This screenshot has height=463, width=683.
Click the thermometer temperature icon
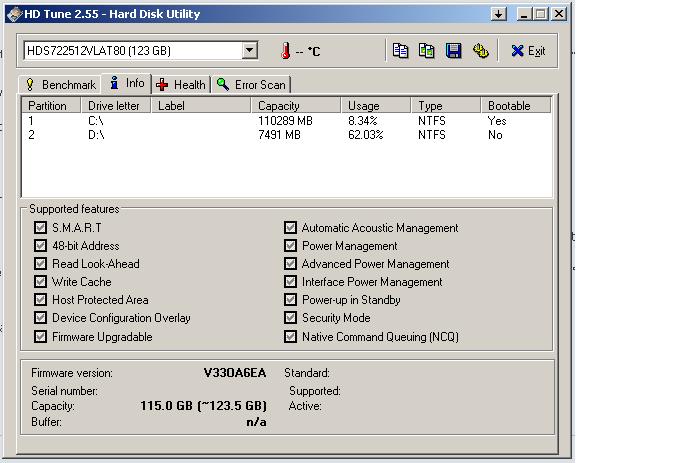point(285,51)
